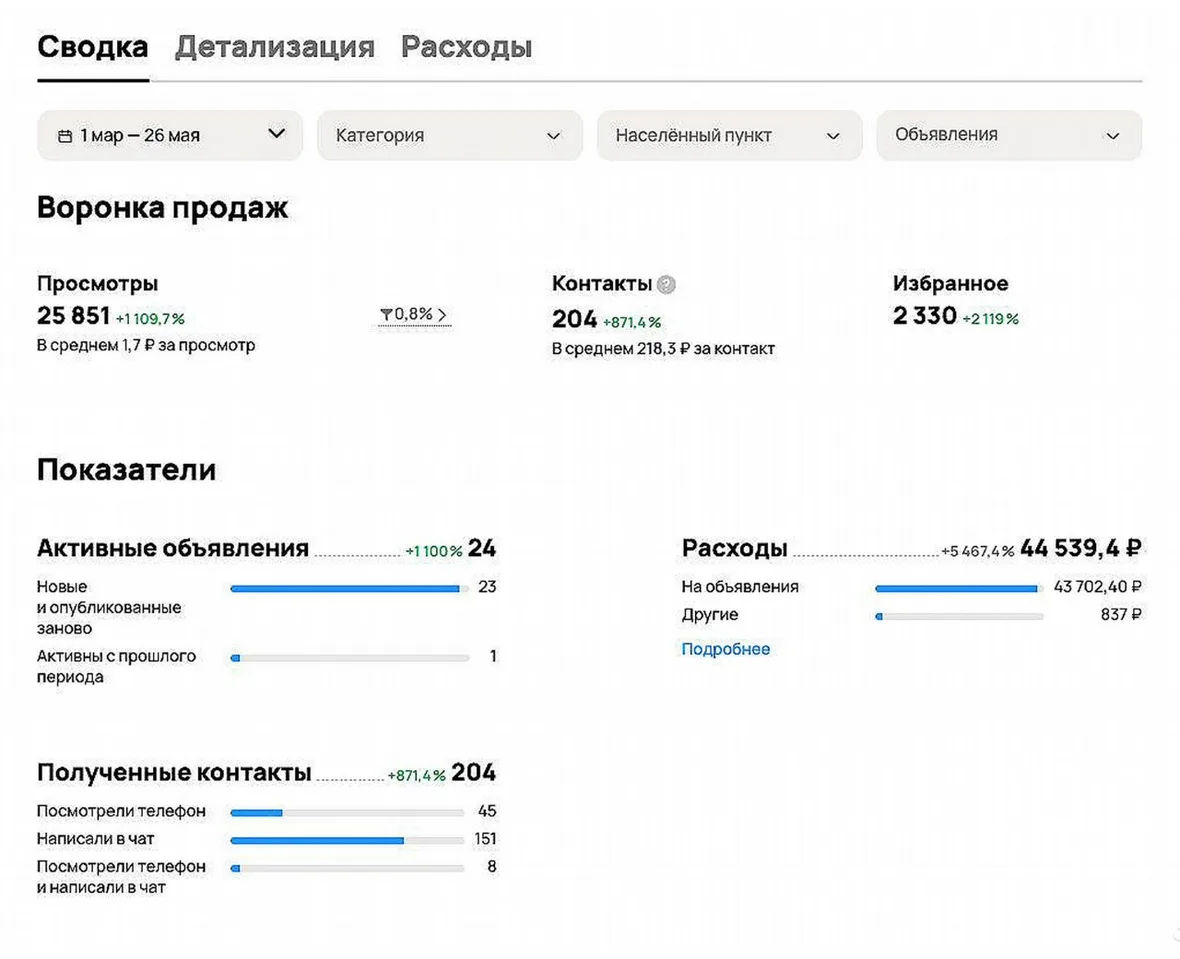Screen dimensions: 1180x959
Task: Click the amount 43 702,40 ₽
Action: coord(1097,586)
